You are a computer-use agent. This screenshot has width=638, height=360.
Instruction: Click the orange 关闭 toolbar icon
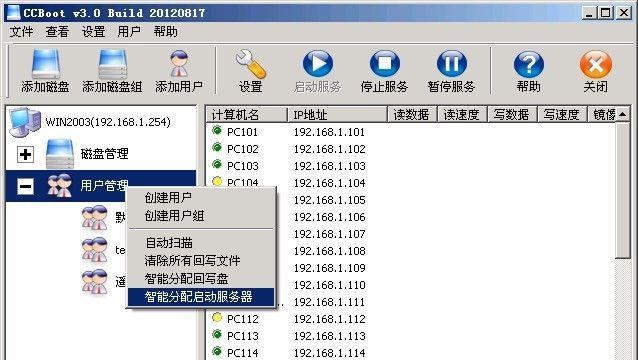coord(595,64)
